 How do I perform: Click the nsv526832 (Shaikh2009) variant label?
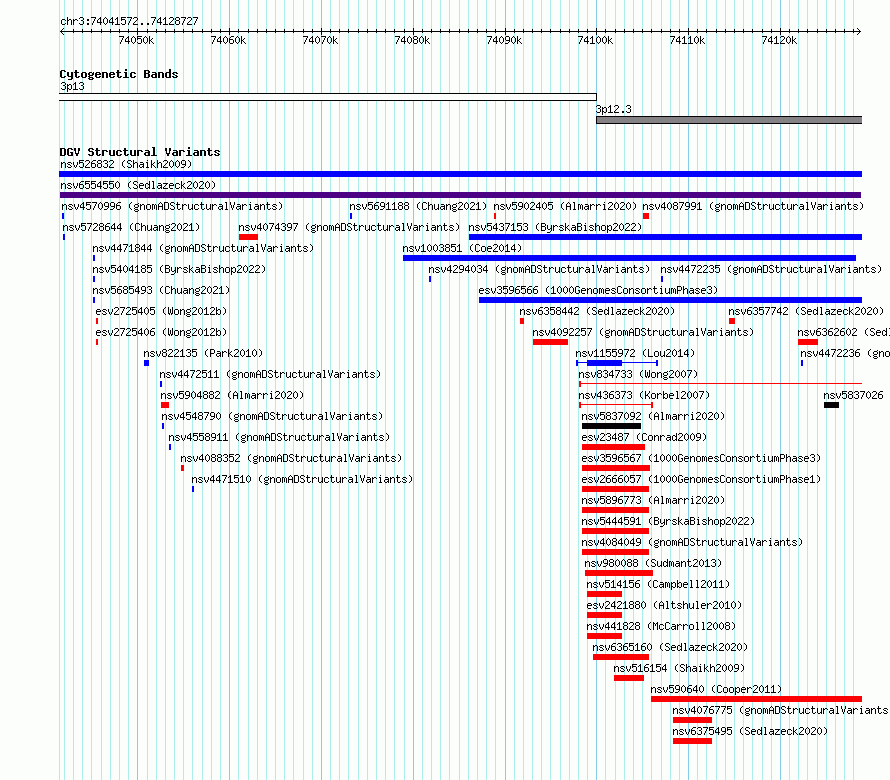tap(126, 164)
